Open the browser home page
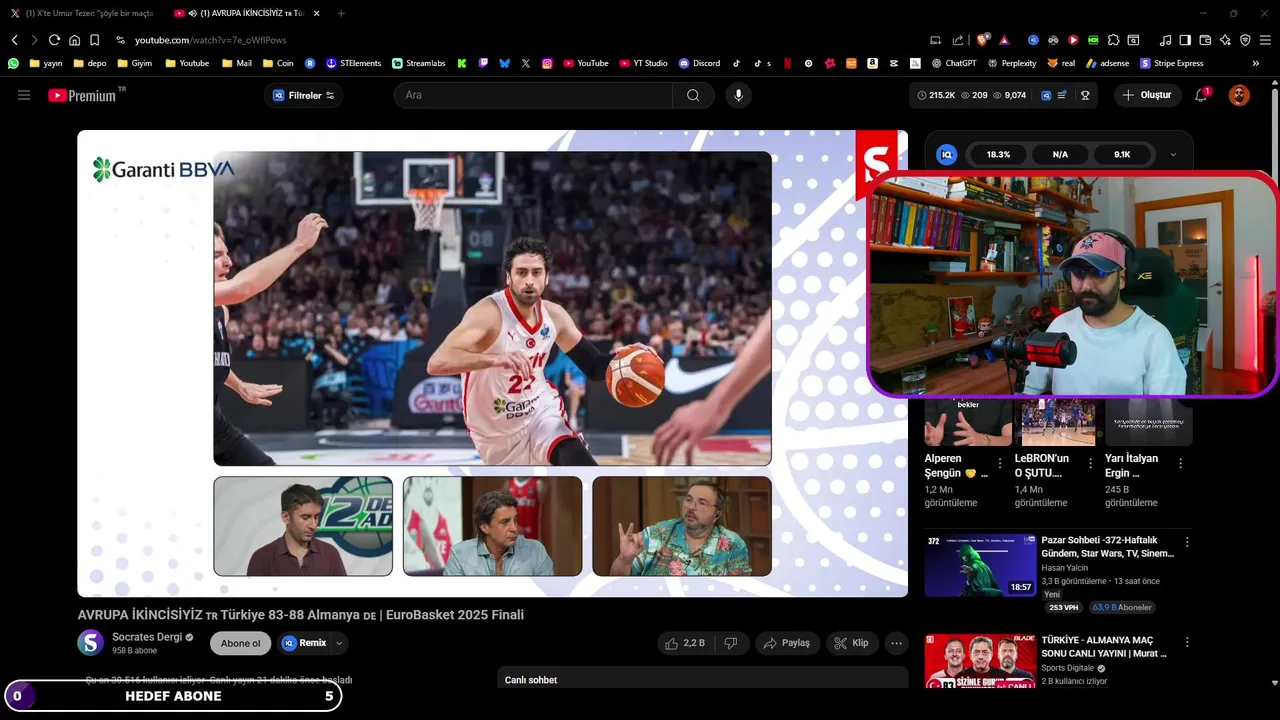 (74, 40)
